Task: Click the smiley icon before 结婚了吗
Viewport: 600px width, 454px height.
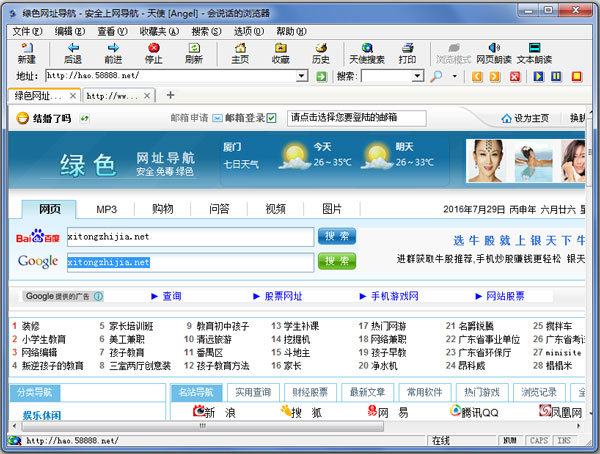Action: coord(23,118)
